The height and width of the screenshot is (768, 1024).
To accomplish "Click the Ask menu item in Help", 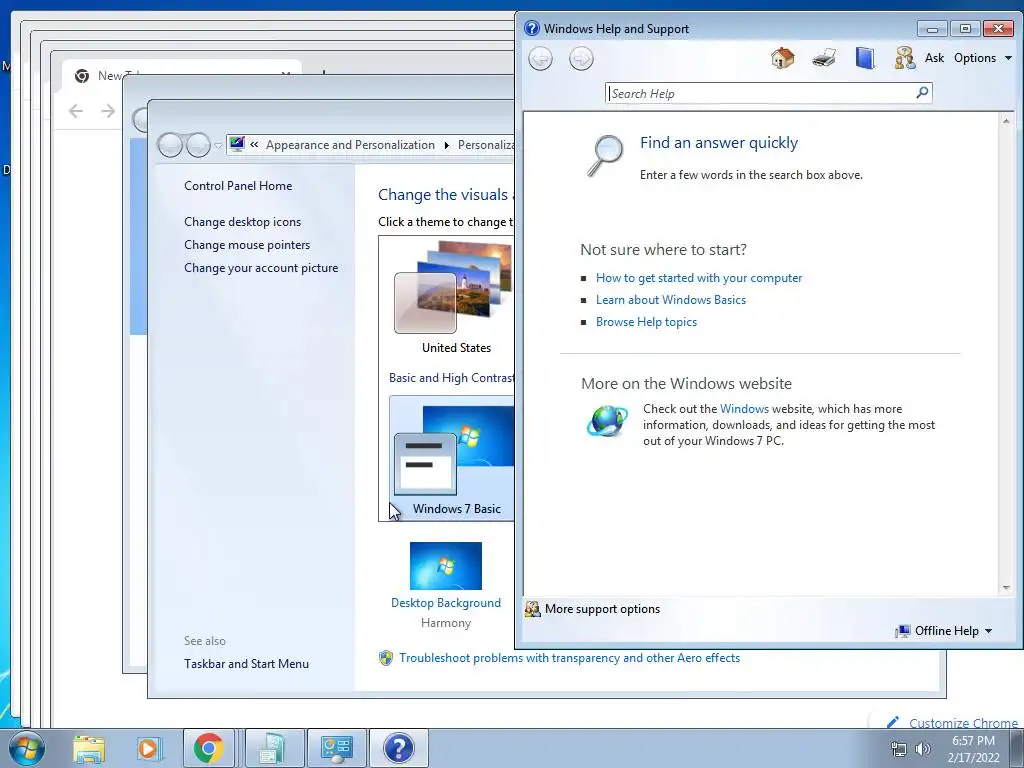I will tap(934, 58).
